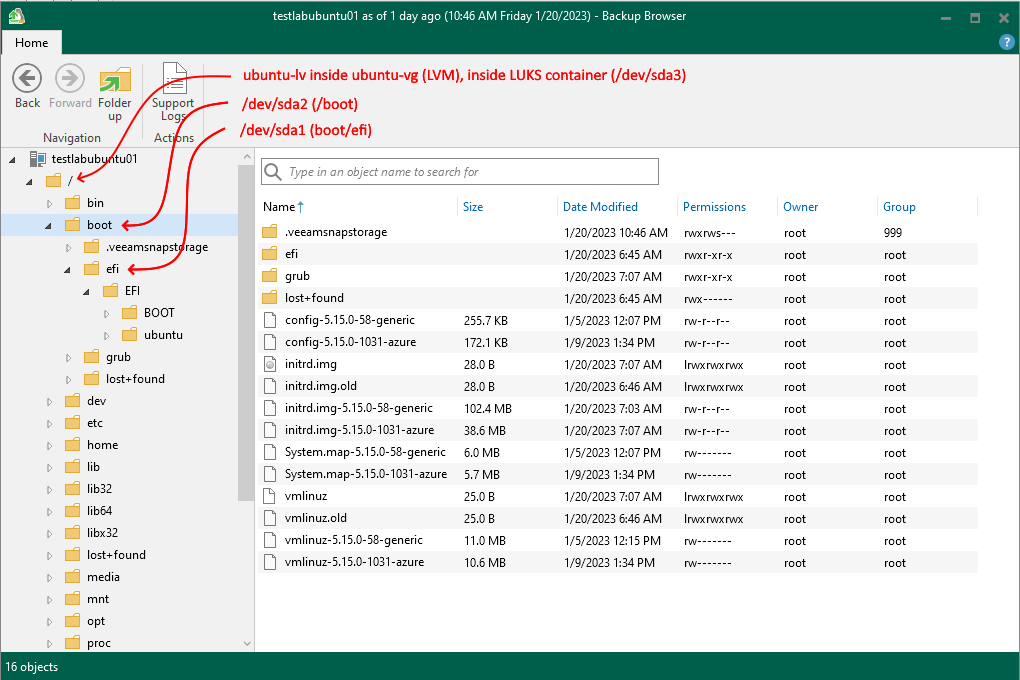
Task: Expand the bin folder node
Action: 49,204
